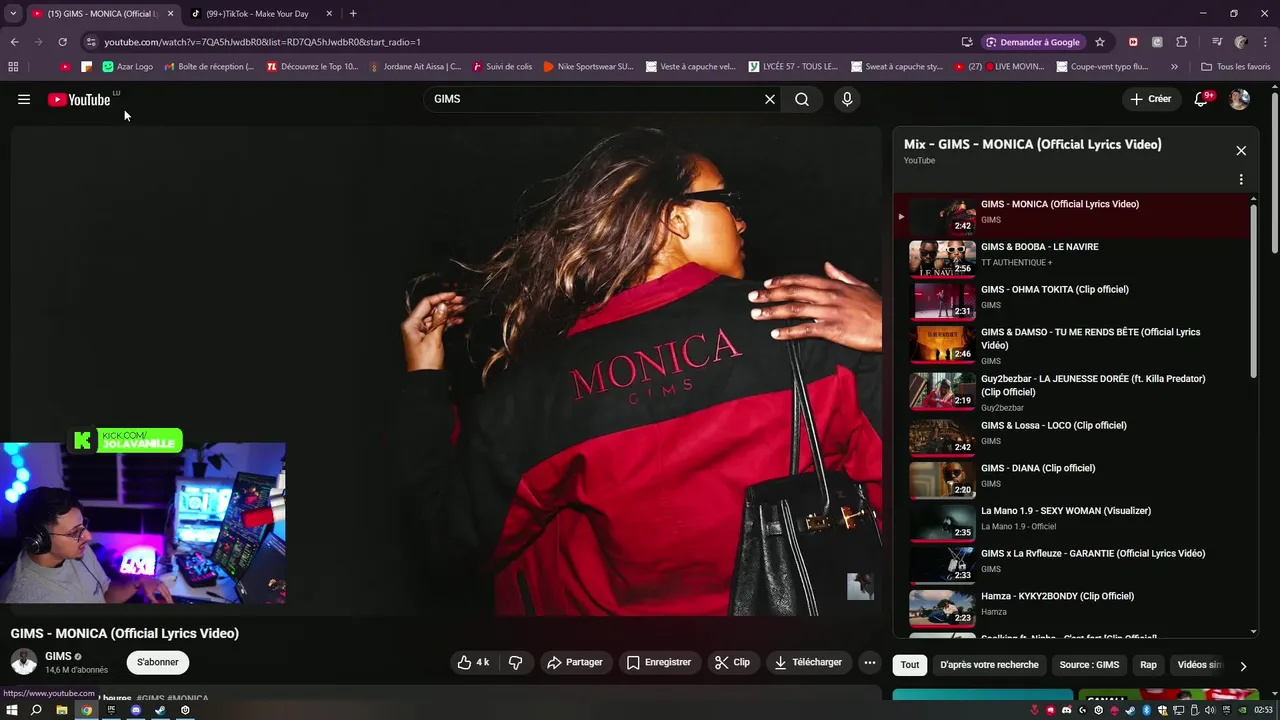
Task: Open the GIMS channel avatar
Action: pyautogui.click(x=24, y=662)
